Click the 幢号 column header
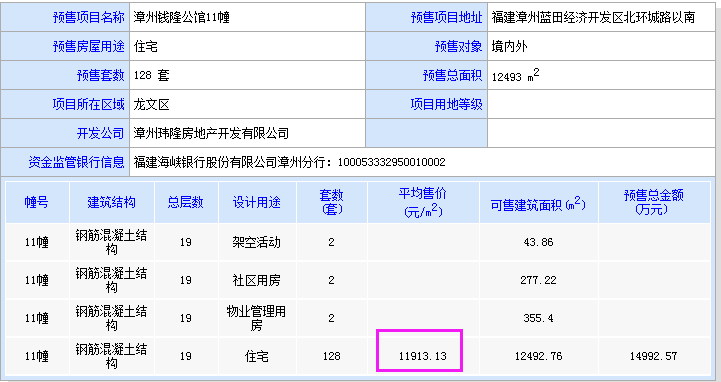The width and height of the screenshot is (721, 382). (x=36, y=202)
